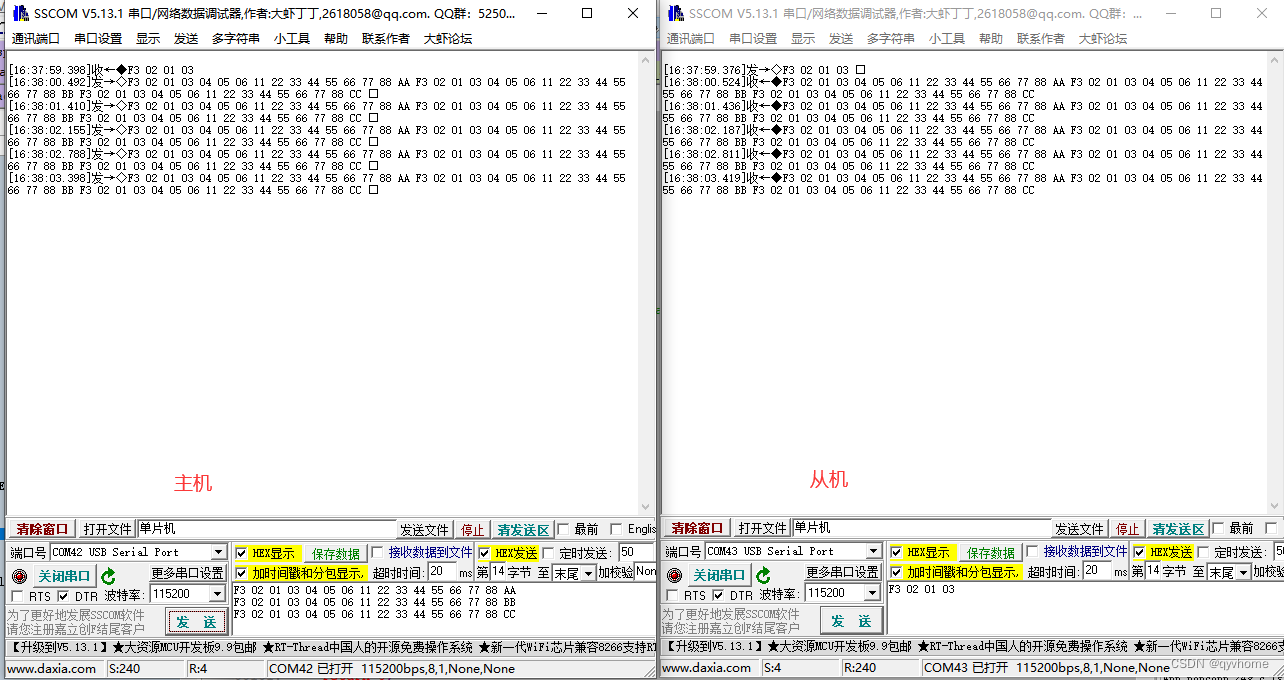Click 清发送区 button in COM43 window
The width and height of the screenshot is (1284, 680).
tap(1178, 529)
